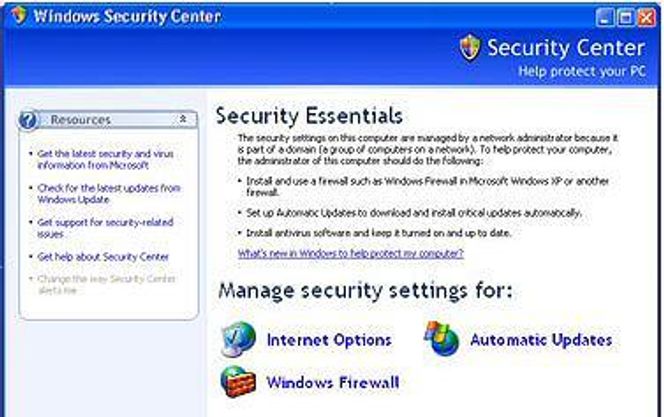Open What's new in Windows help link
664x417 pixels.
tap(351, 254)
